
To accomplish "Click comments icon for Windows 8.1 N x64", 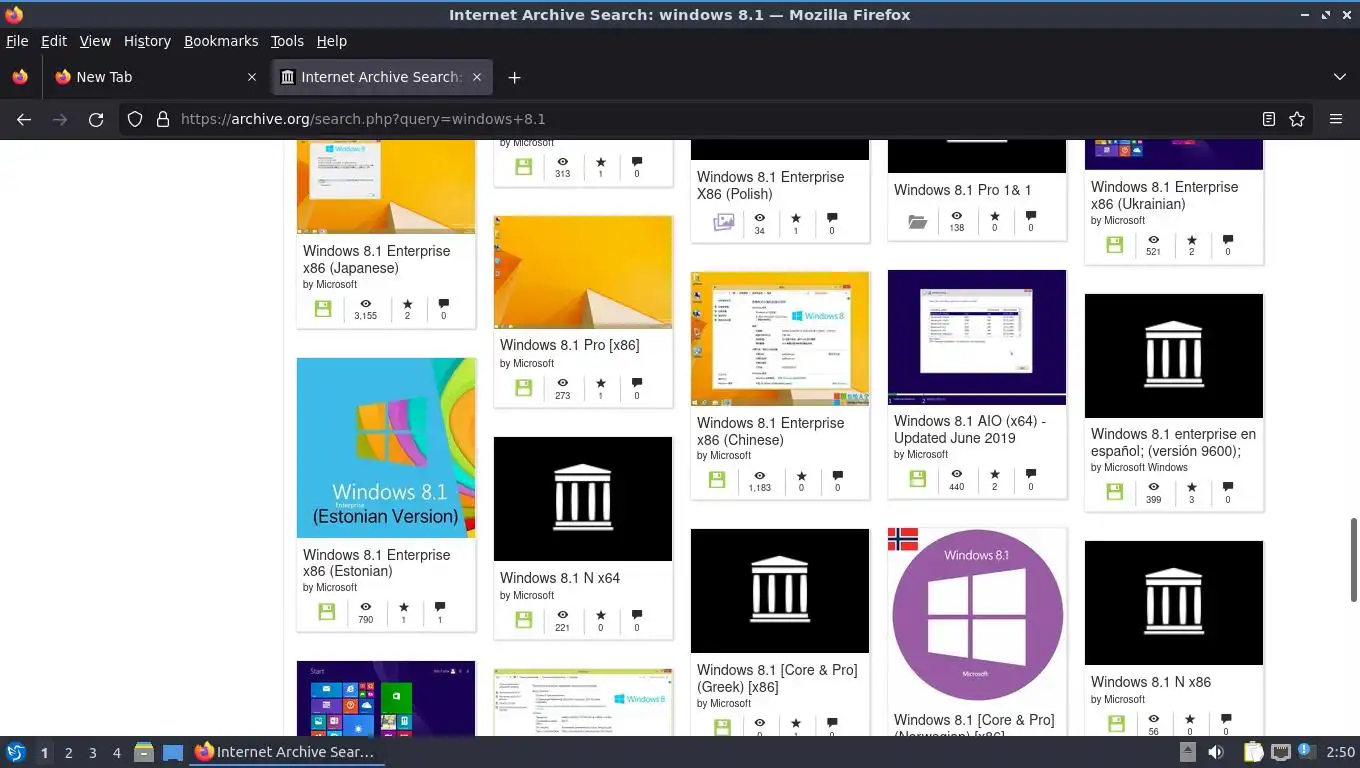I will click(637, 615).
